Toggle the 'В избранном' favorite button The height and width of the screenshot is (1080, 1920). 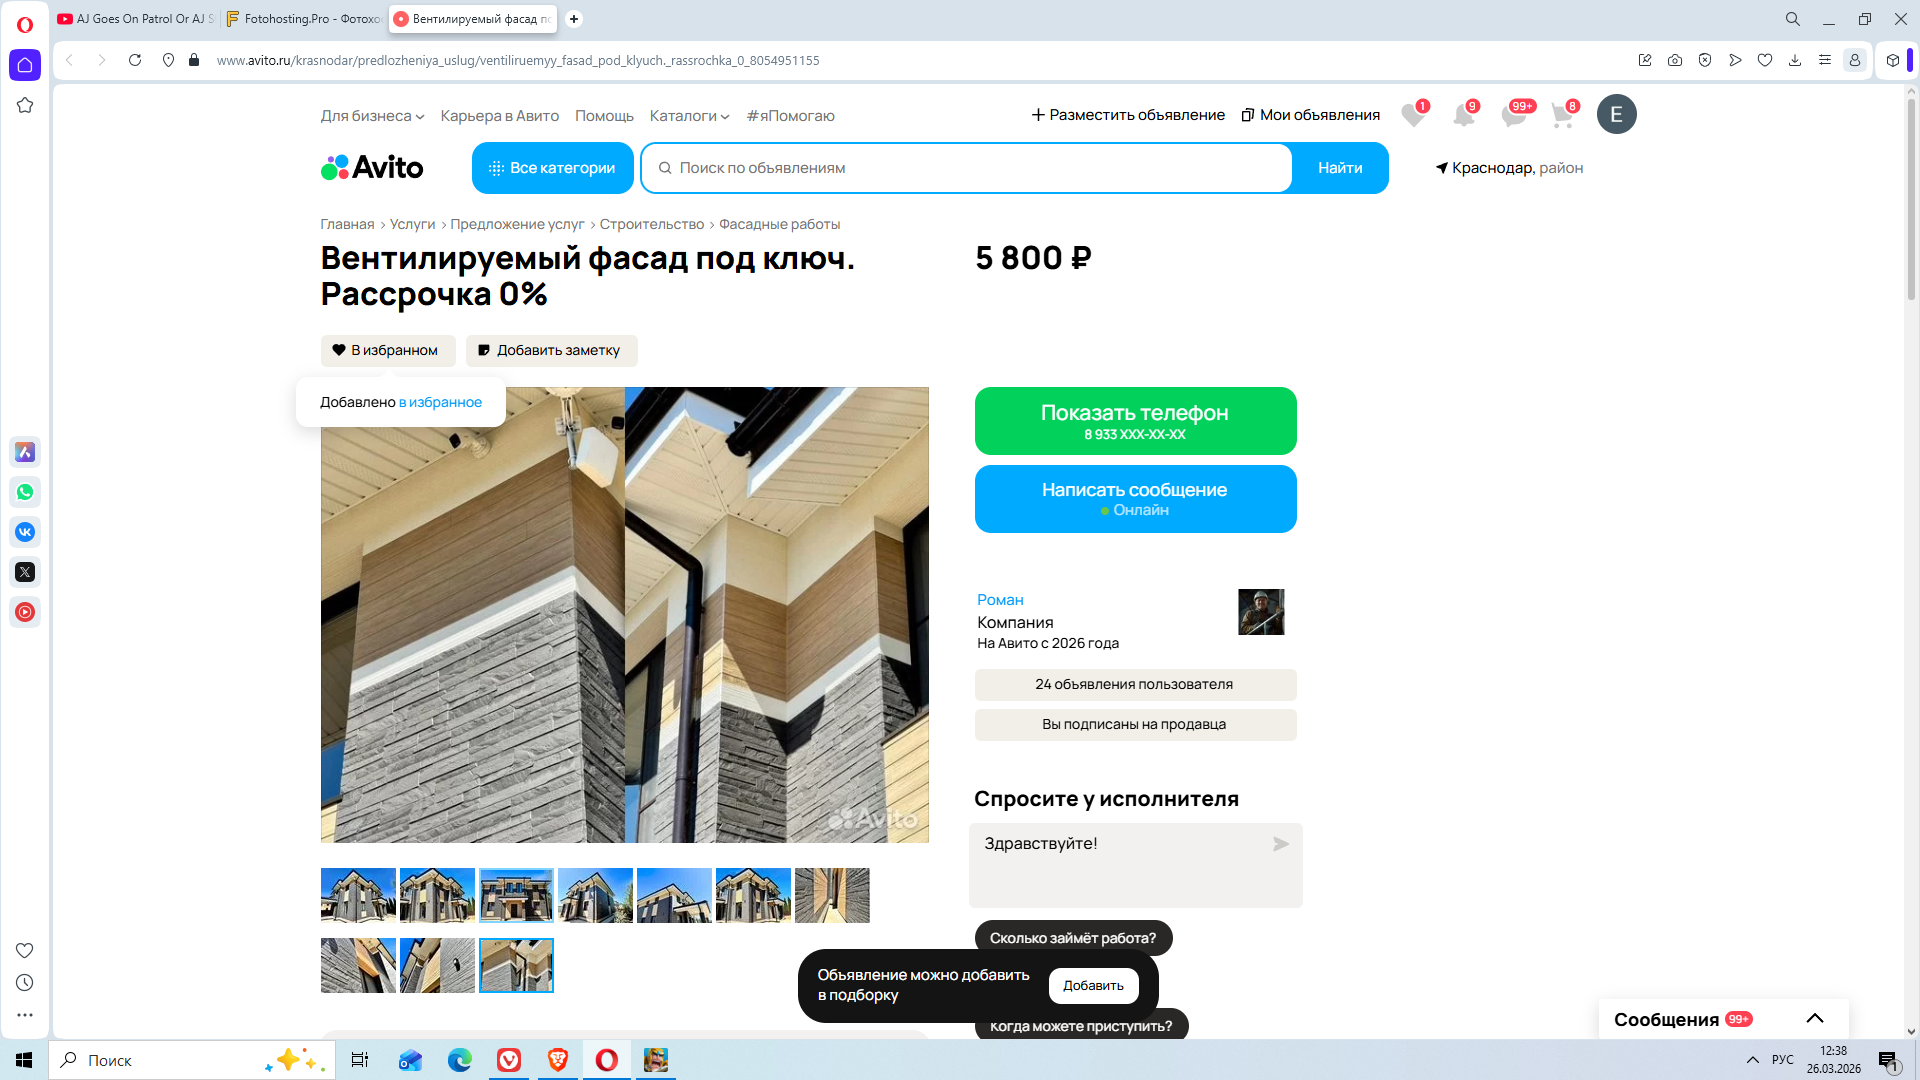pos(388,350)
